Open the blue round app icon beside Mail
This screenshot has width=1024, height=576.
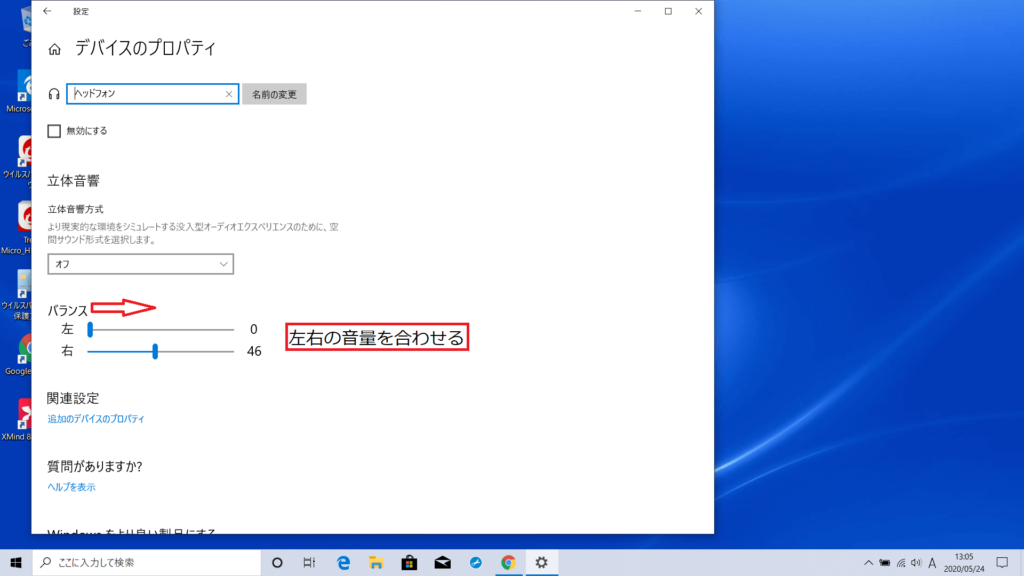(x=475, y=562)
